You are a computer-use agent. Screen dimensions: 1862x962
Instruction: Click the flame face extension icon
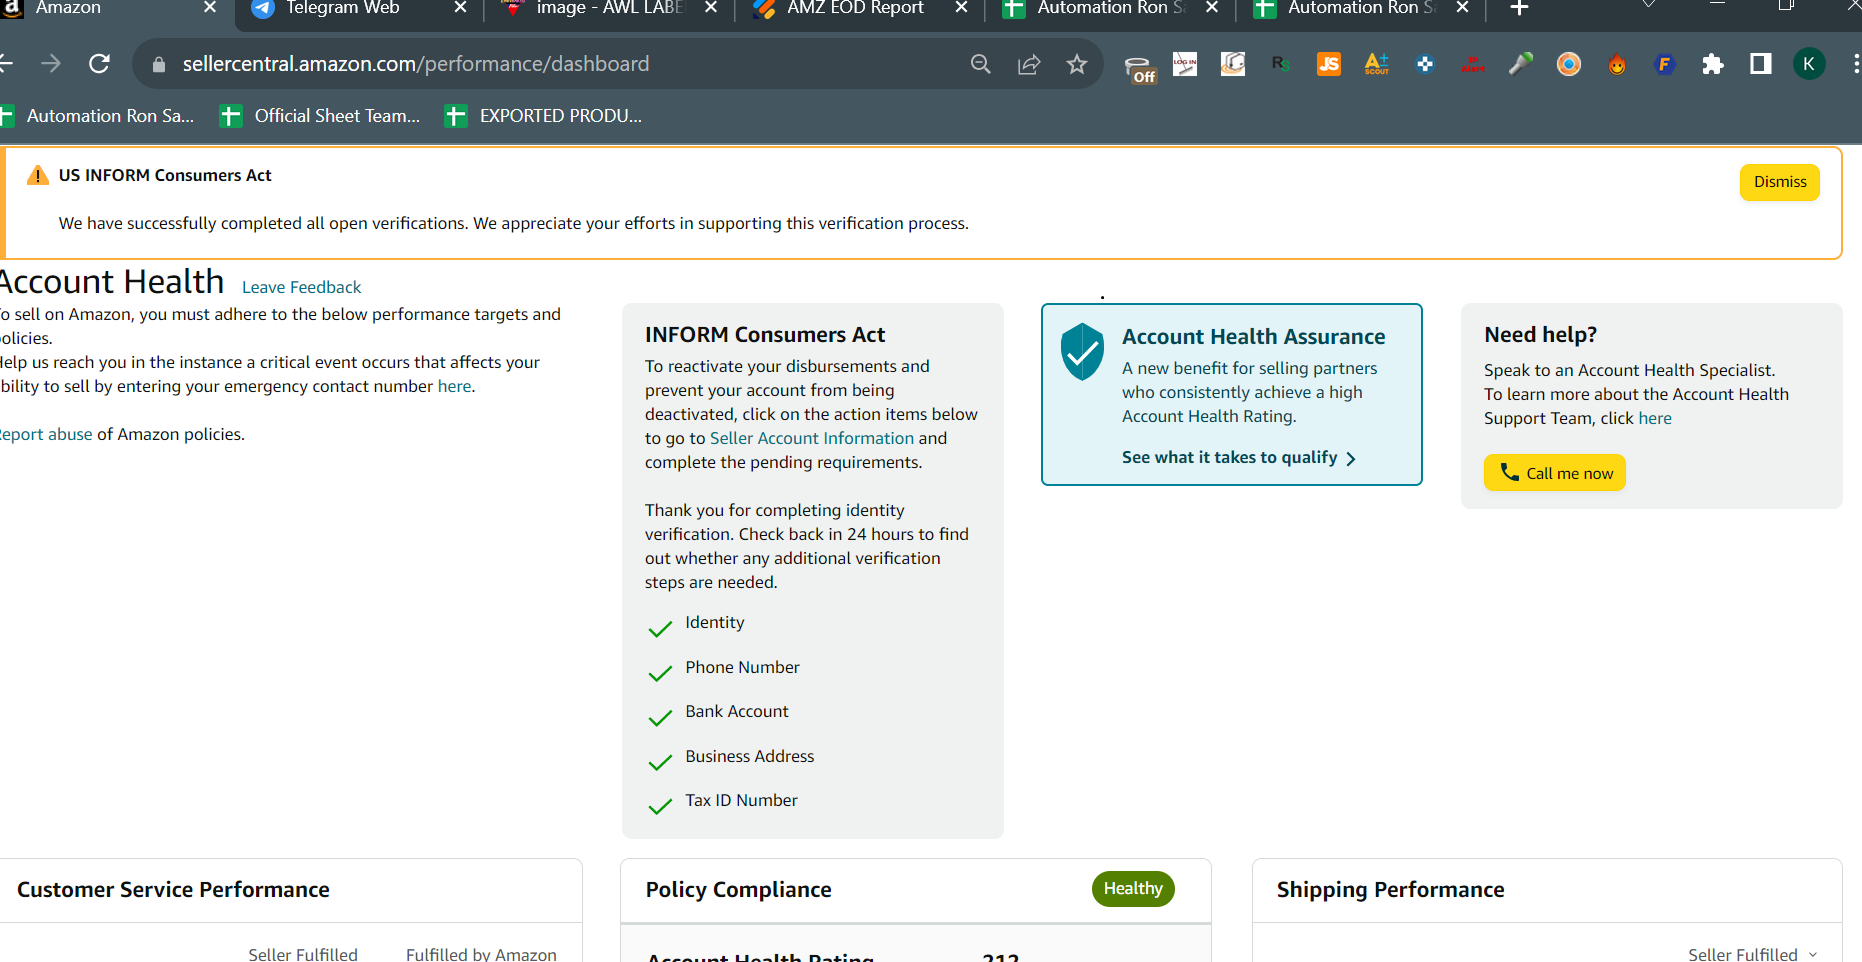pyautogui.click(x=1617, y=64)
